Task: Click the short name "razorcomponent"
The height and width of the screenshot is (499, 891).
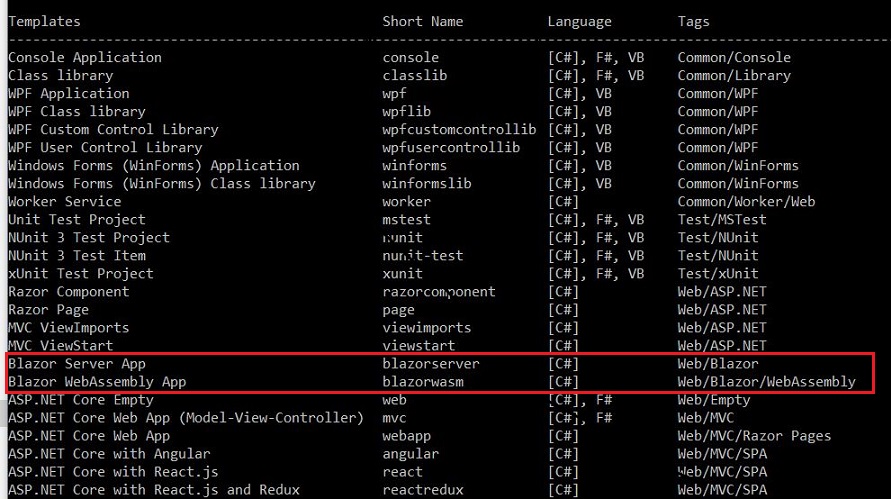Action: (439, 292)
